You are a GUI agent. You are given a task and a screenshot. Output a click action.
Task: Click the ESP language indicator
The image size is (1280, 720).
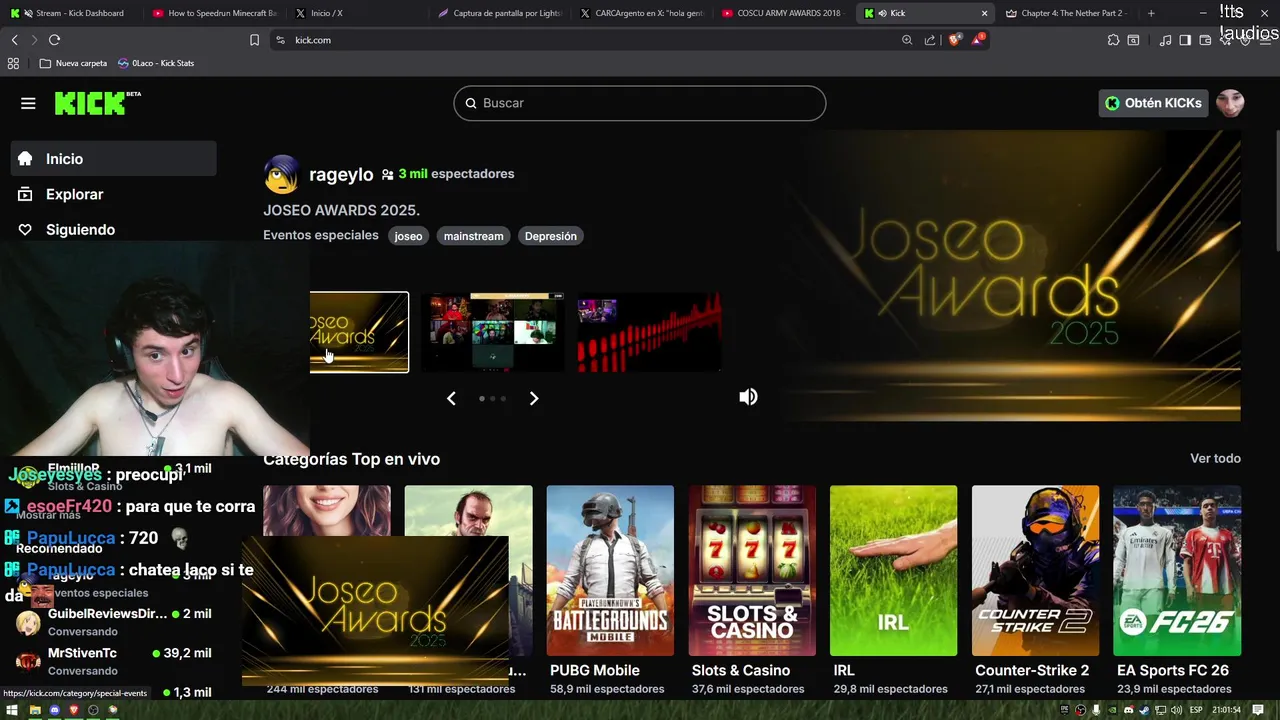1194,710
